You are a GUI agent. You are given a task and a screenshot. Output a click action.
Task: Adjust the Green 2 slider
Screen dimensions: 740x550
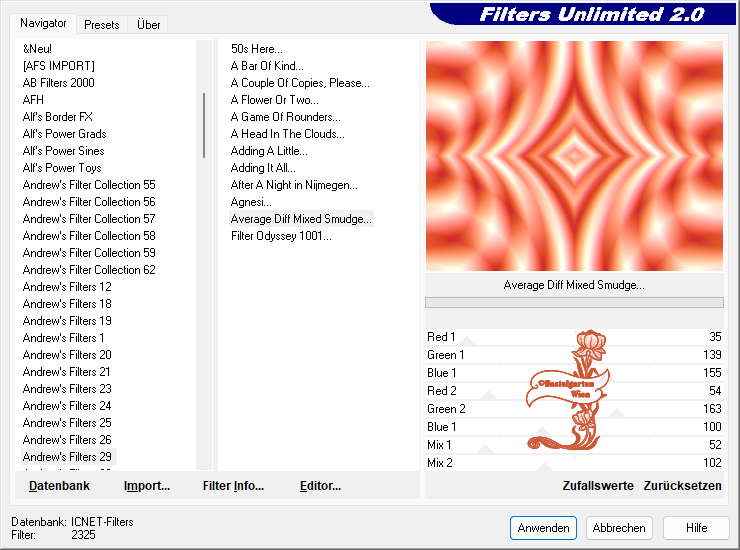pyautogui.click(x=574, y=409)
